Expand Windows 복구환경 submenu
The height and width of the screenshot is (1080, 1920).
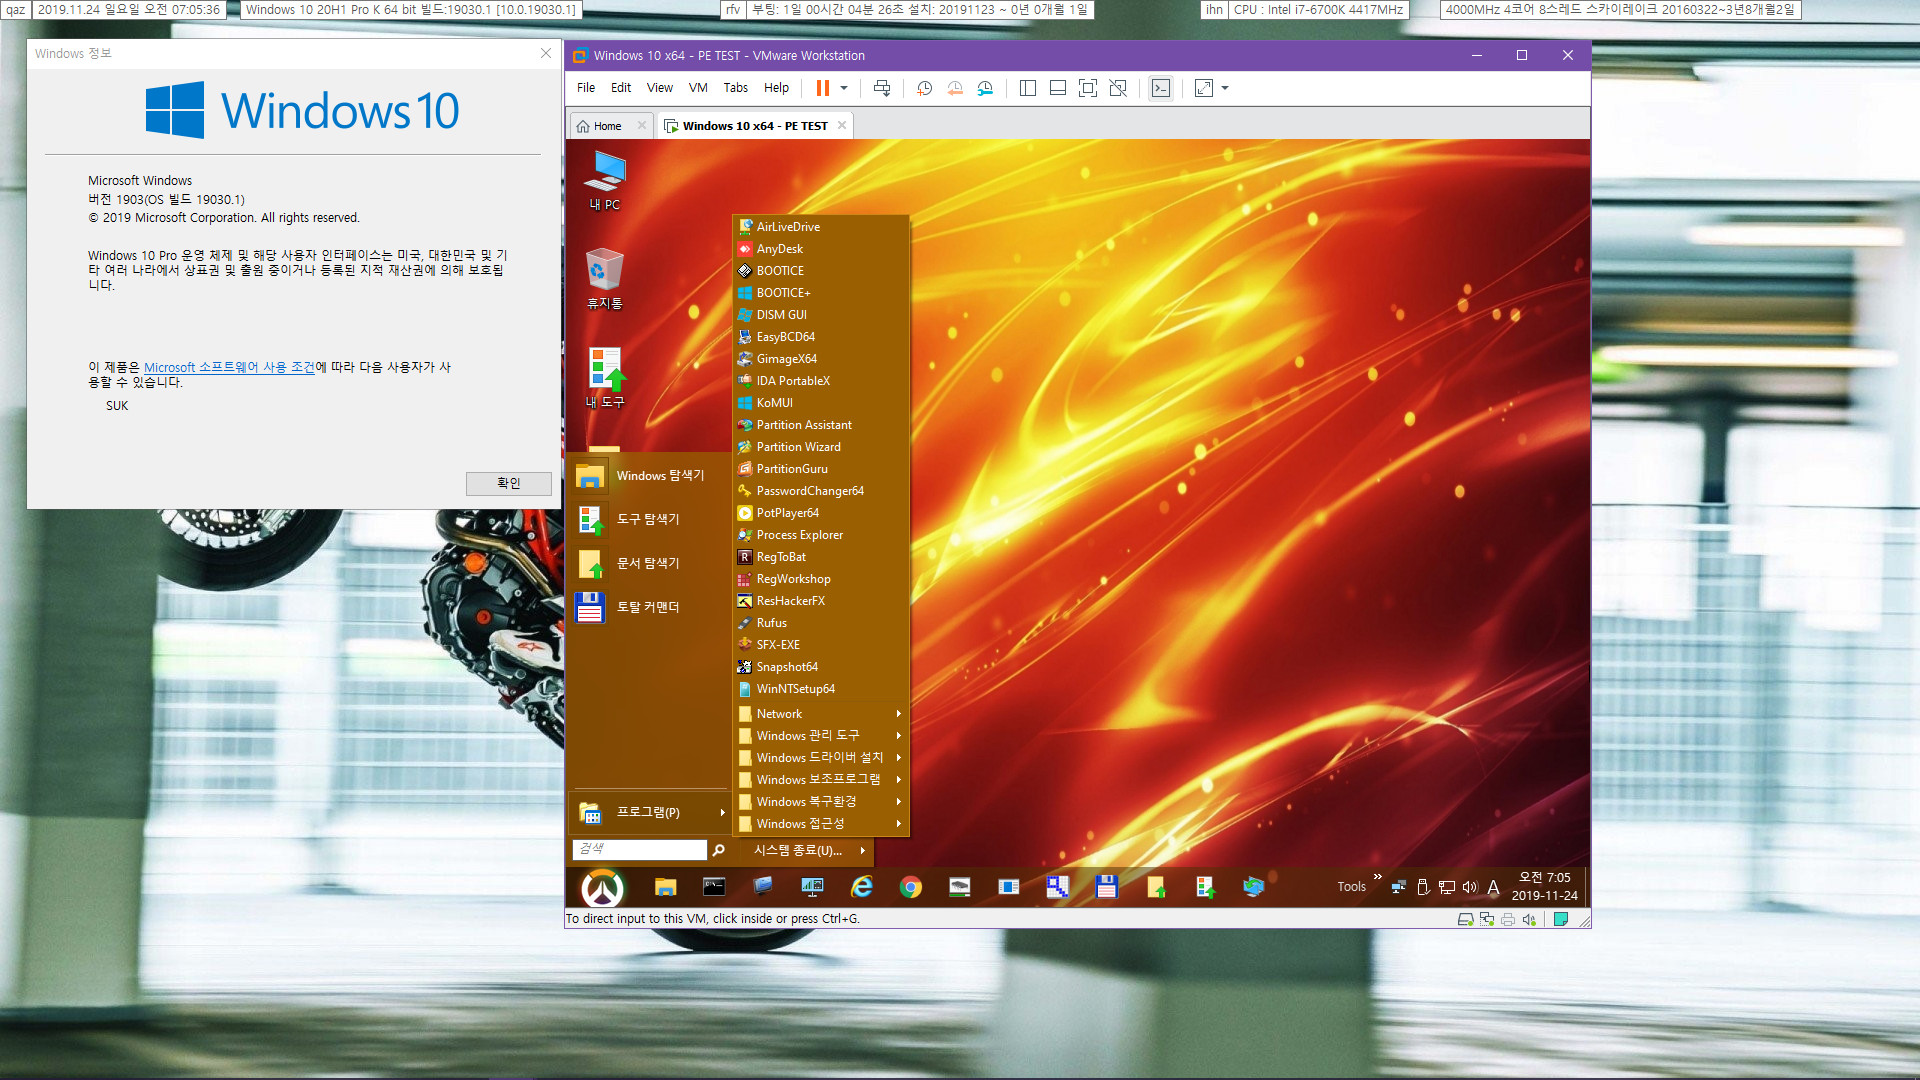[820, 802]
